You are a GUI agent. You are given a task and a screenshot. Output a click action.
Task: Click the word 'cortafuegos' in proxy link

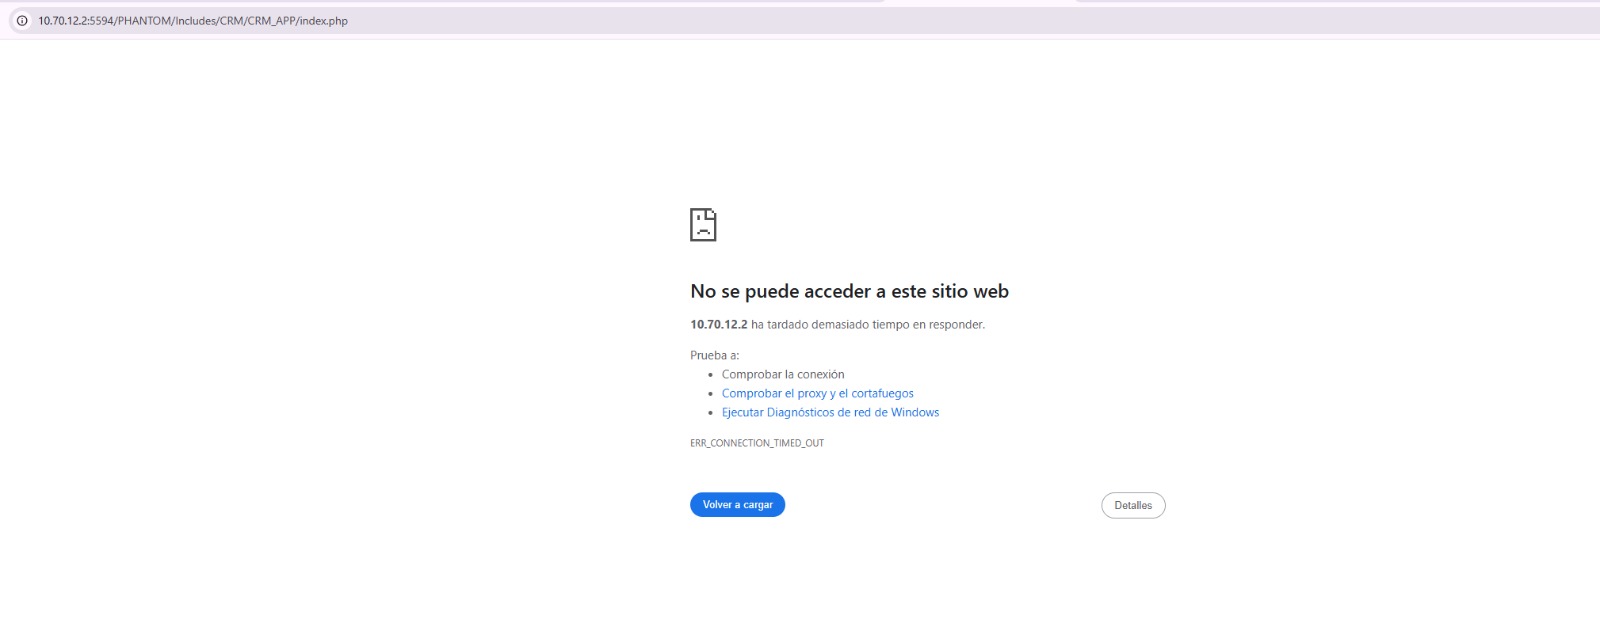click(882, 393)
